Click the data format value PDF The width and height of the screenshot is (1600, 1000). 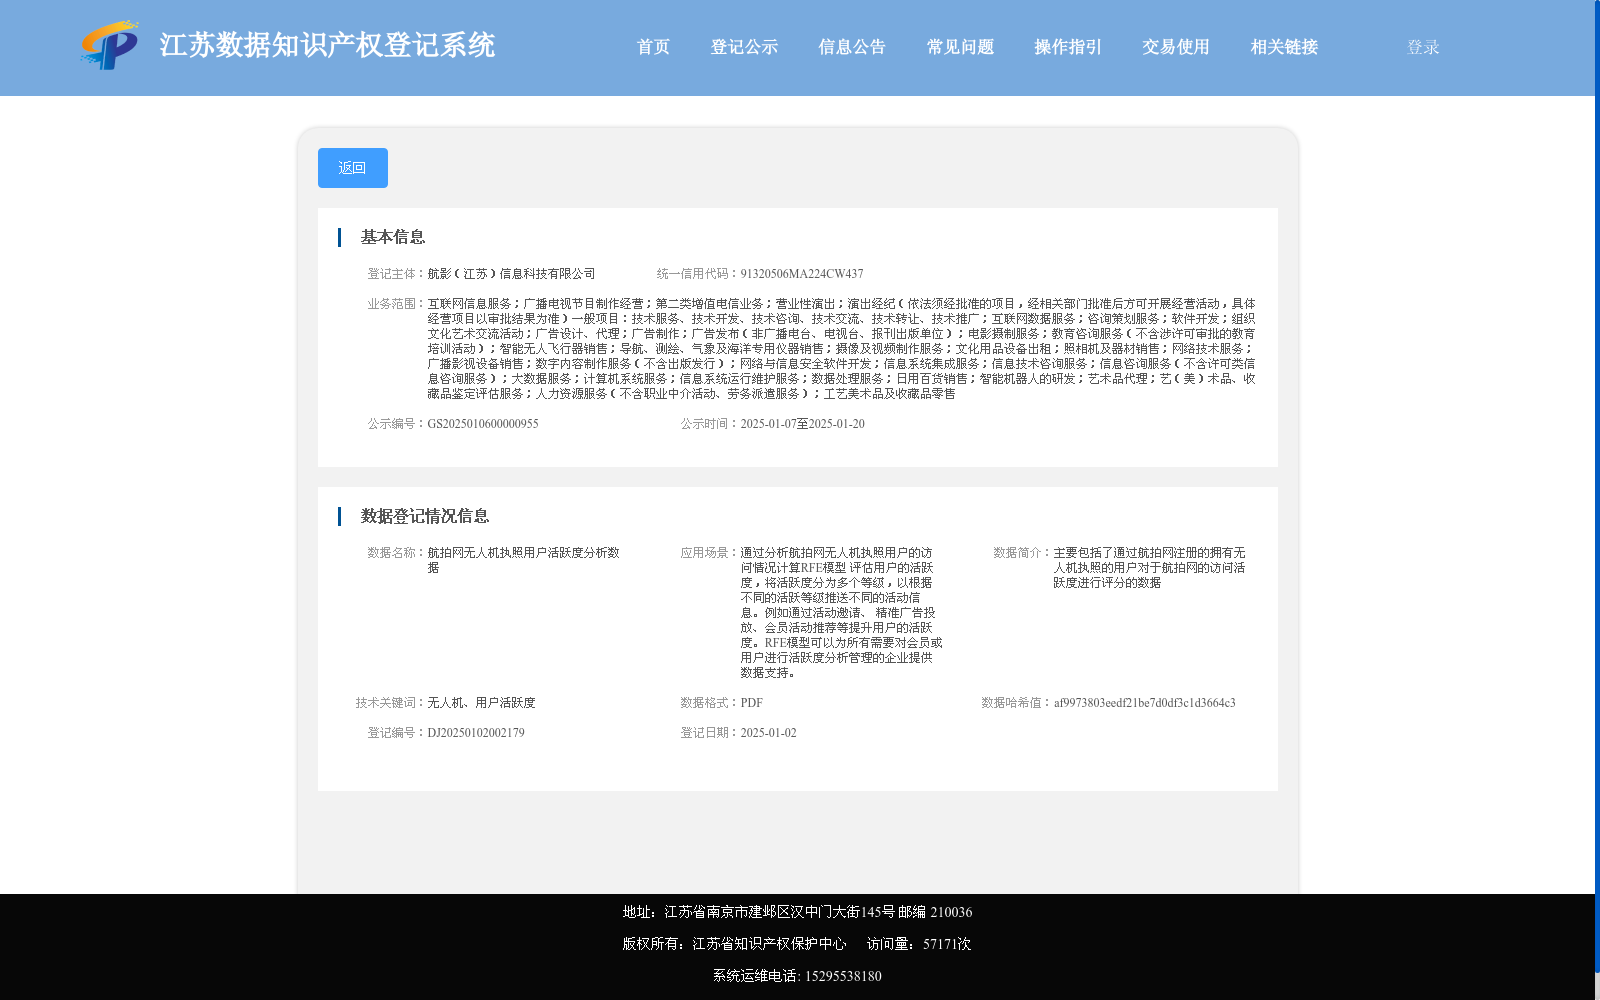[x=752, y=703]
